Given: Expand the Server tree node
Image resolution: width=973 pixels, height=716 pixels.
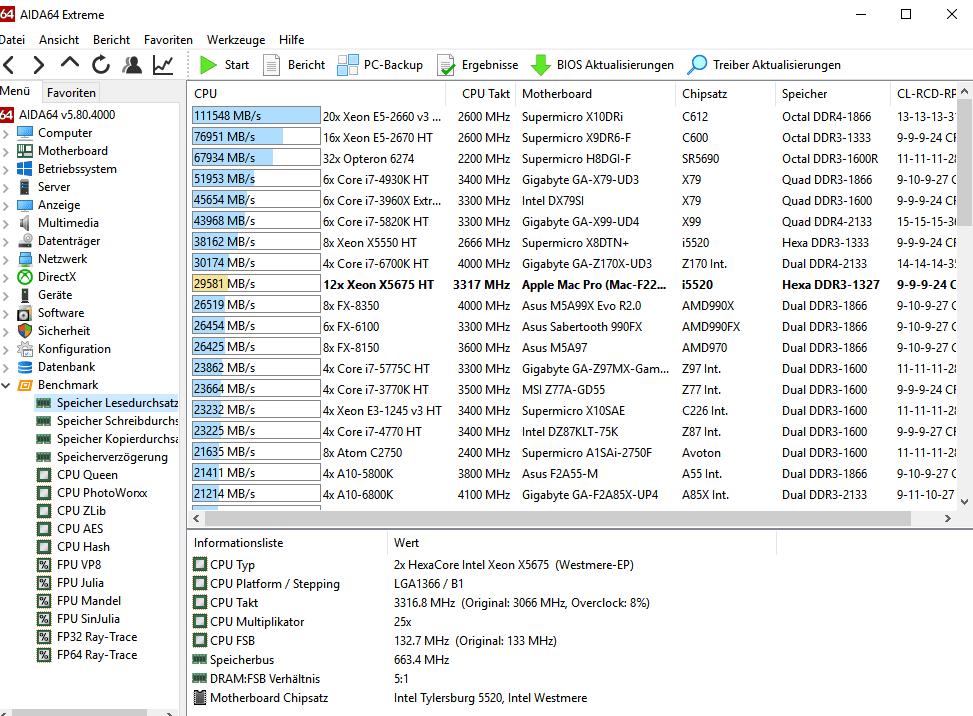Looking at the screenshot, I should coord(6,187).
